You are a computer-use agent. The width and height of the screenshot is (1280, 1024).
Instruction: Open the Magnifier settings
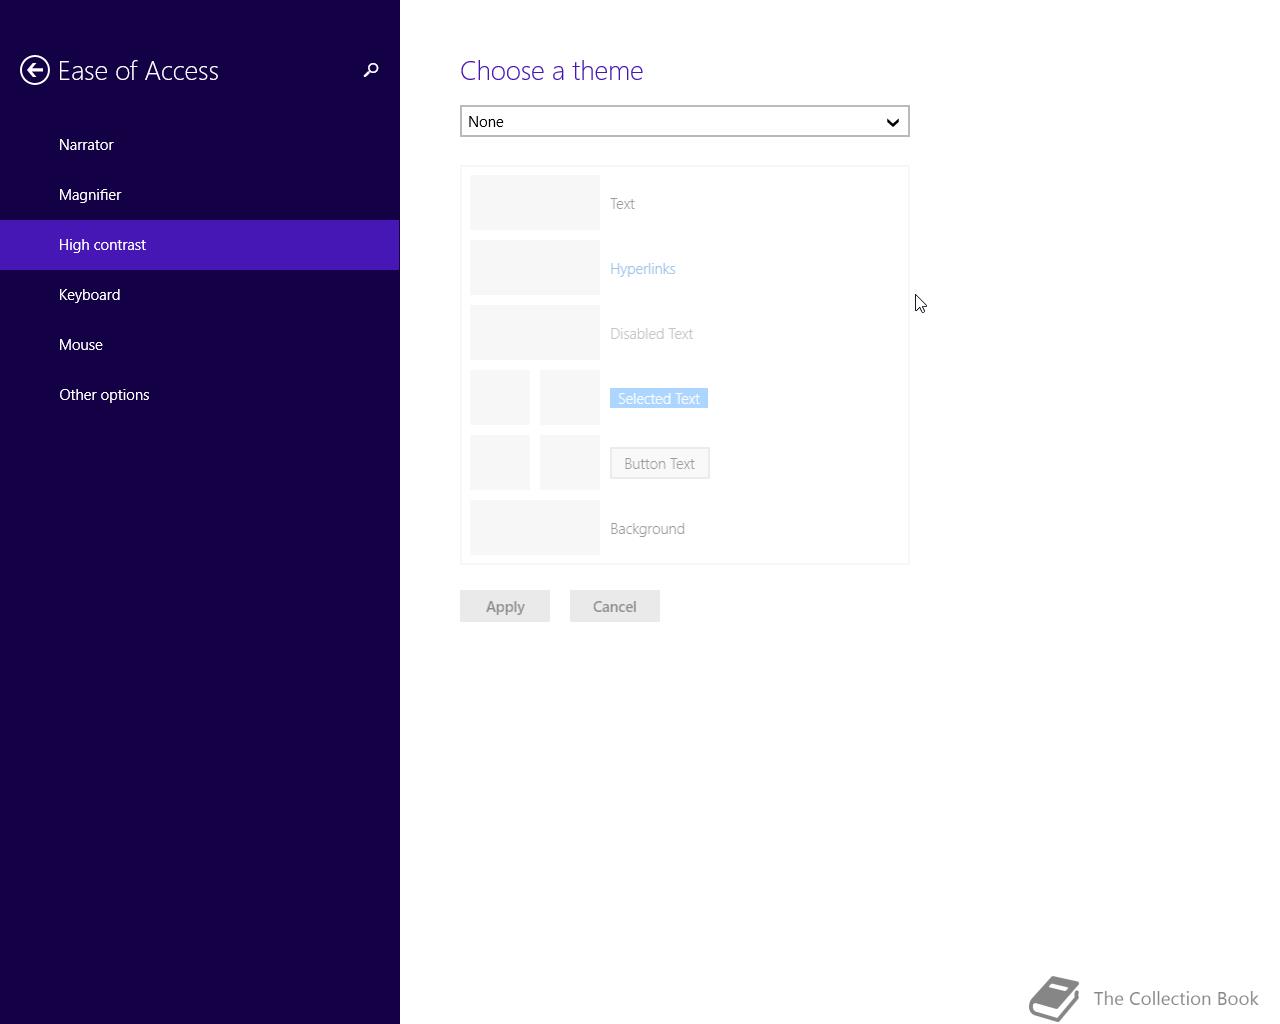(200, 195)
